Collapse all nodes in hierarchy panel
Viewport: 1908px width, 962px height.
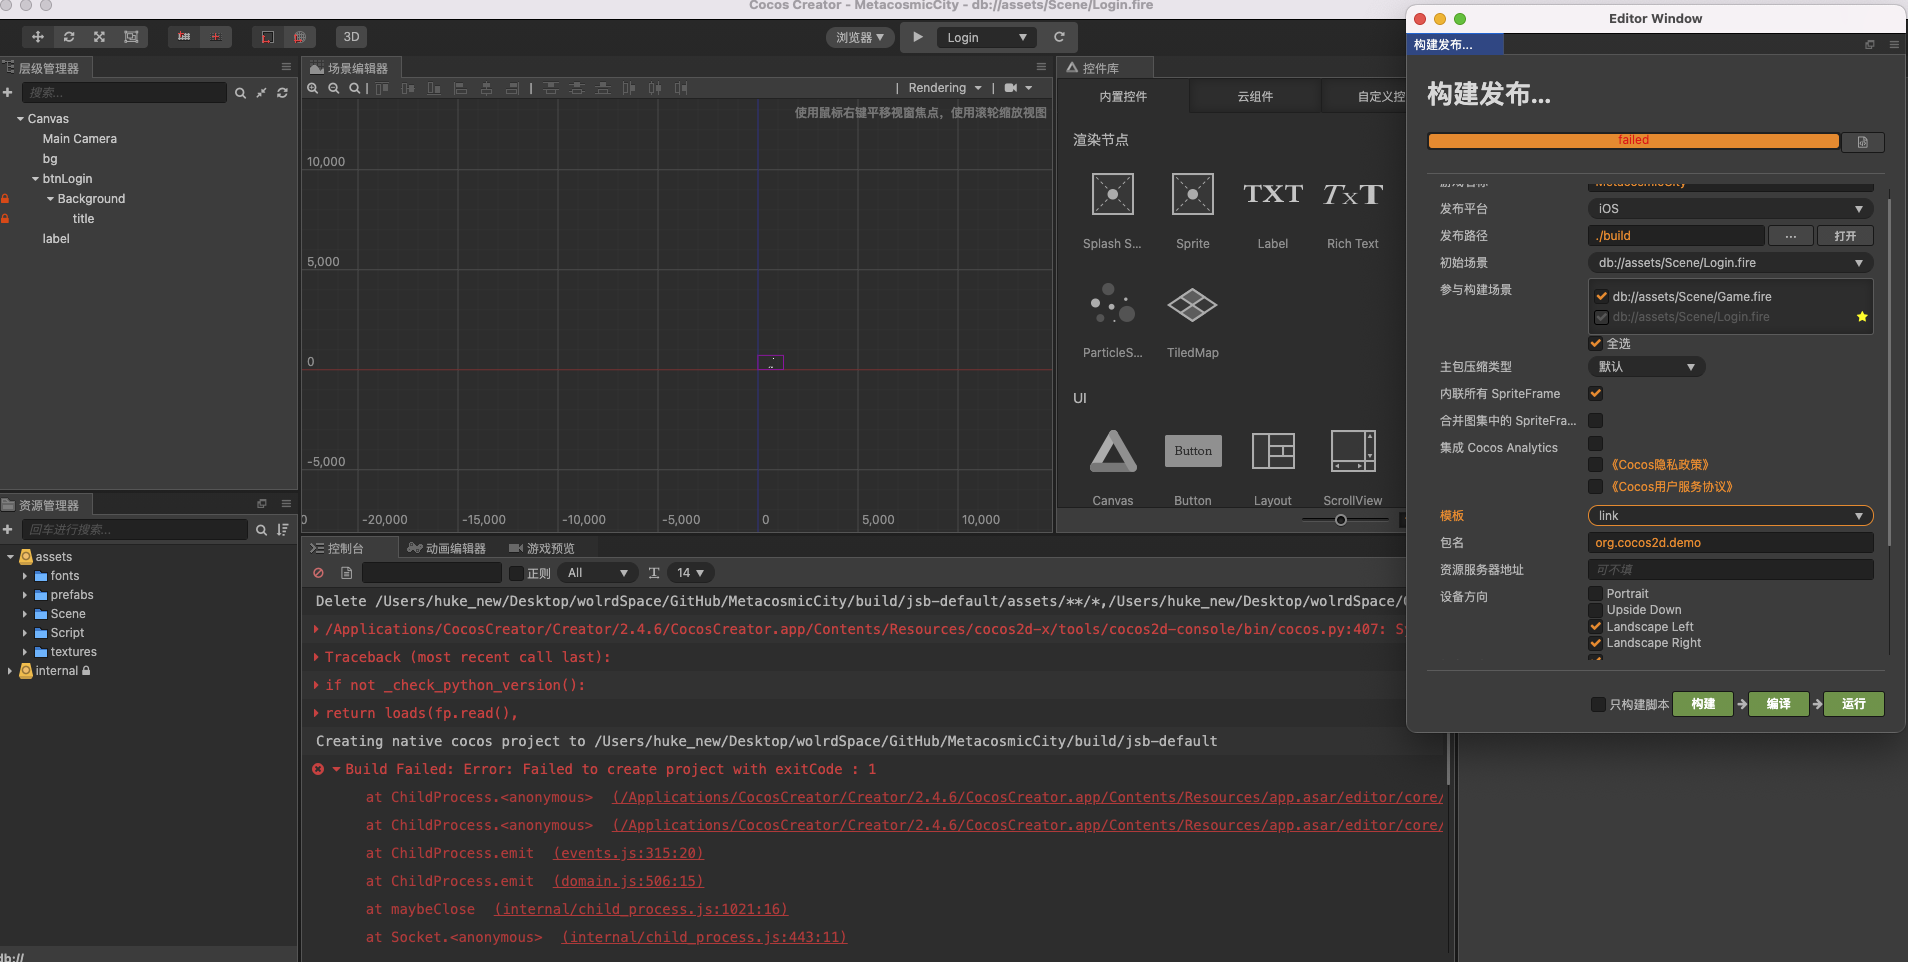261,93
